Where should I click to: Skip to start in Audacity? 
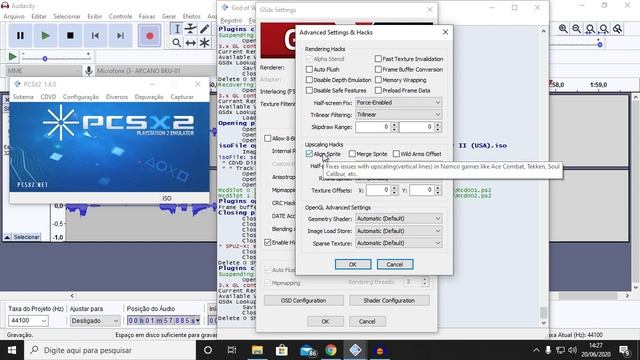pos(95,36)
